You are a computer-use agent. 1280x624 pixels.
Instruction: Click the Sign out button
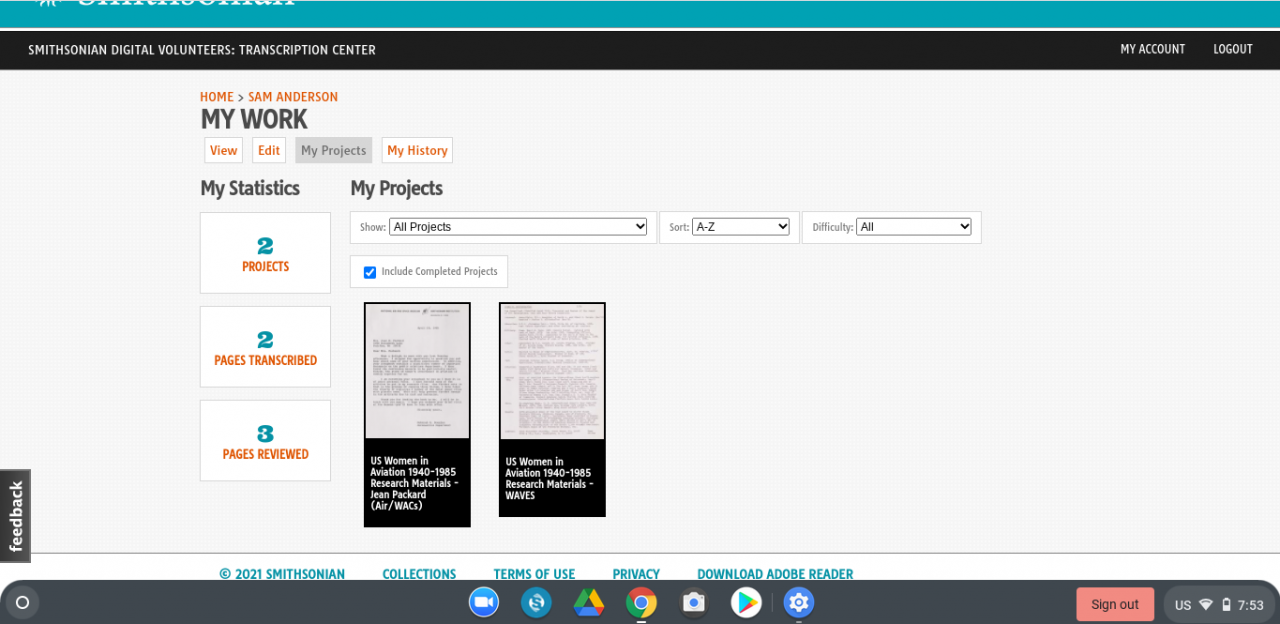point(1115,604)
